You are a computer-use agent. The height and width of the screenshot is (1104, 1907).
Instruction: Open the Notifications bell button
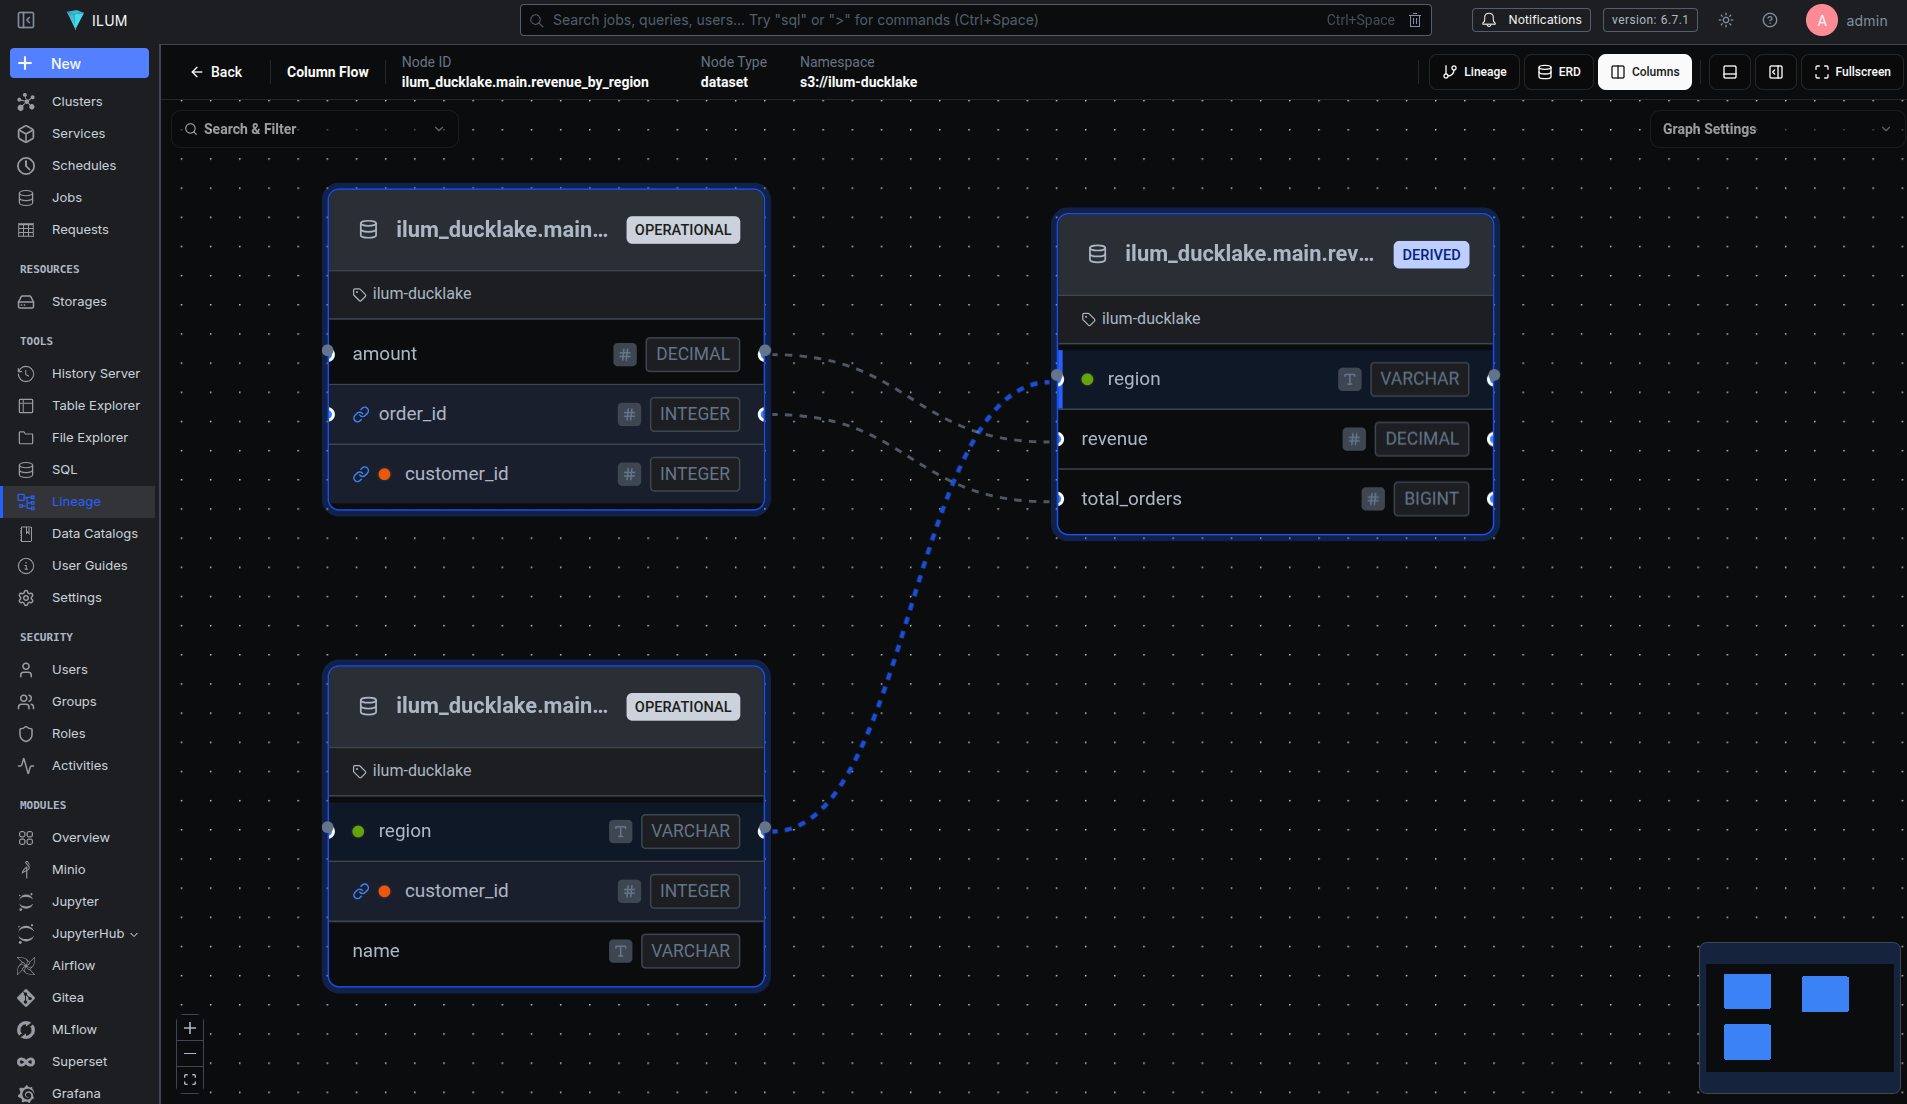pyautogui.click(x=1531, y=20)
